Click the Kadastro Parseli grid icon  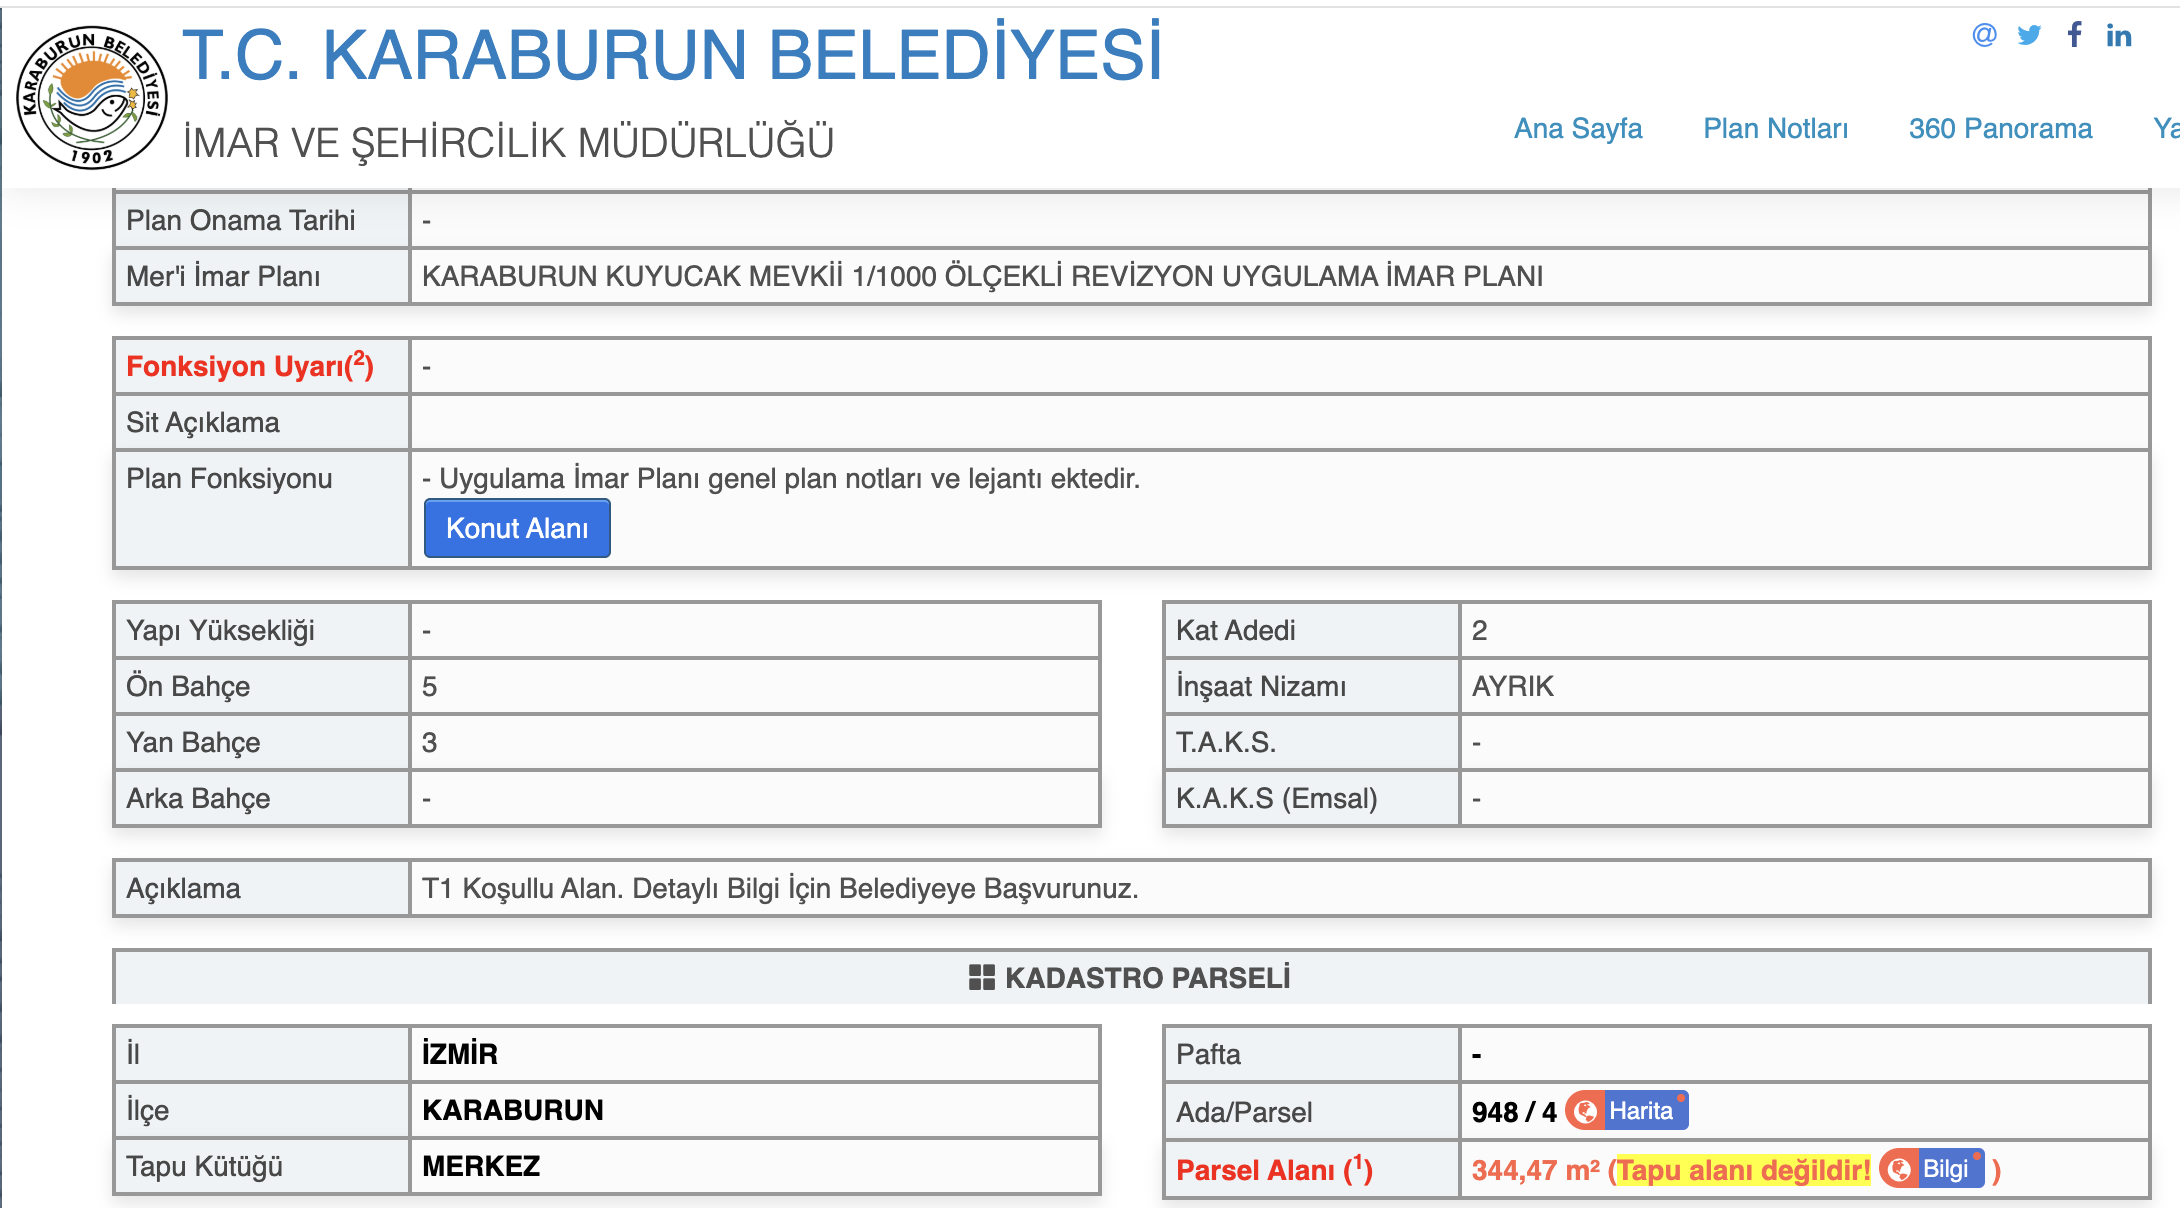click(x=981, y=977)
